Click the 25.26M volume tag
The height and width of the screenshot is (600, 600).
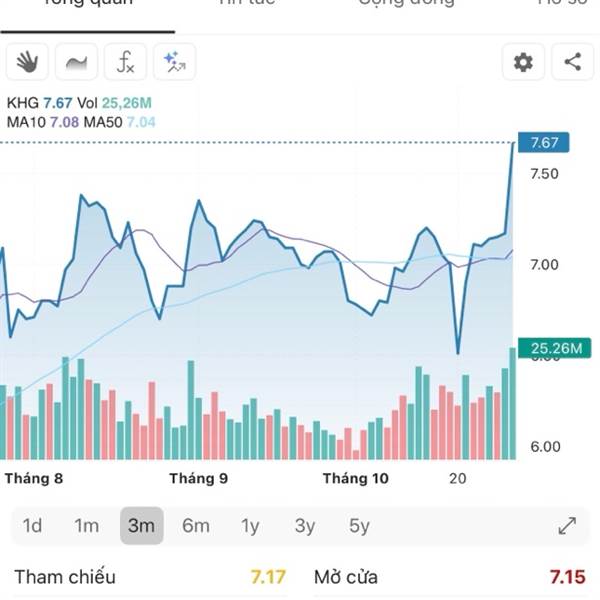[x=556, y=348]
